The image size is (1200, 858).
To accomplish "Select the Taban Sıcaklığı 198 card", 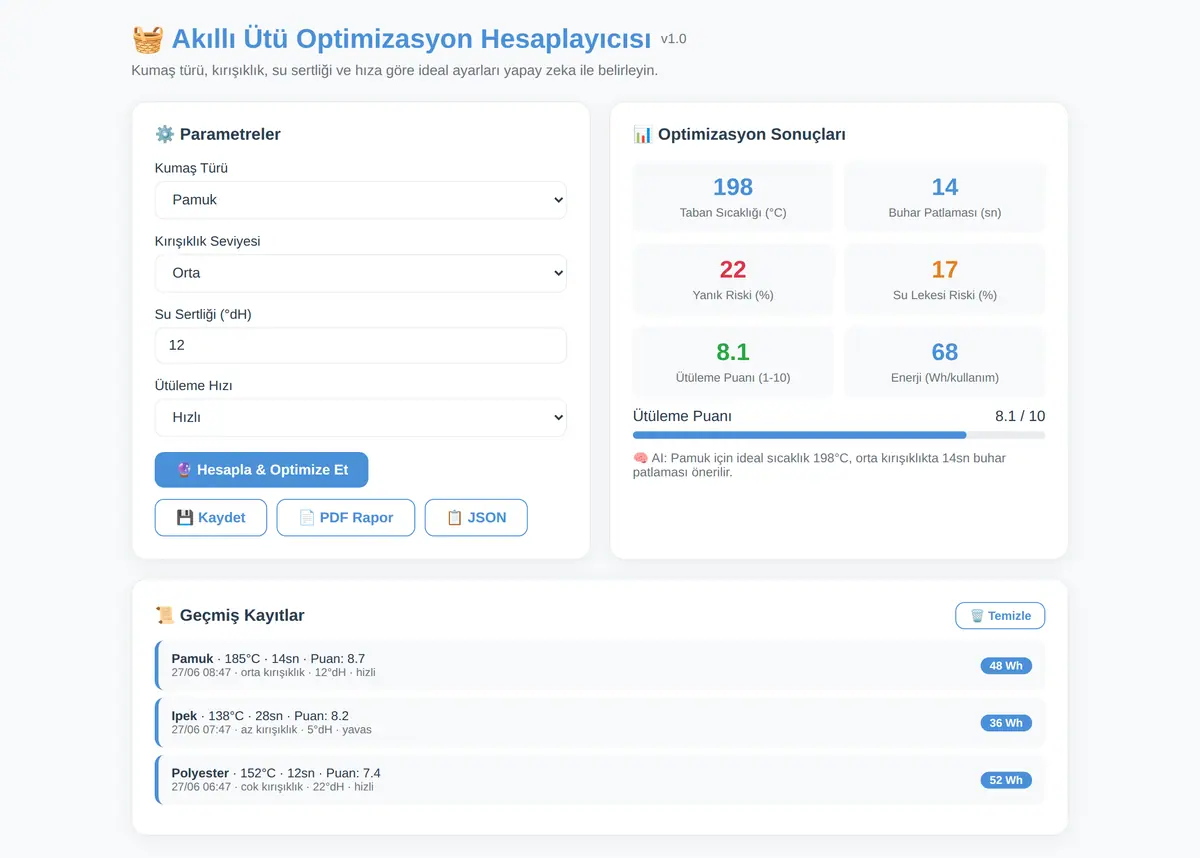I will coord(733,198).
